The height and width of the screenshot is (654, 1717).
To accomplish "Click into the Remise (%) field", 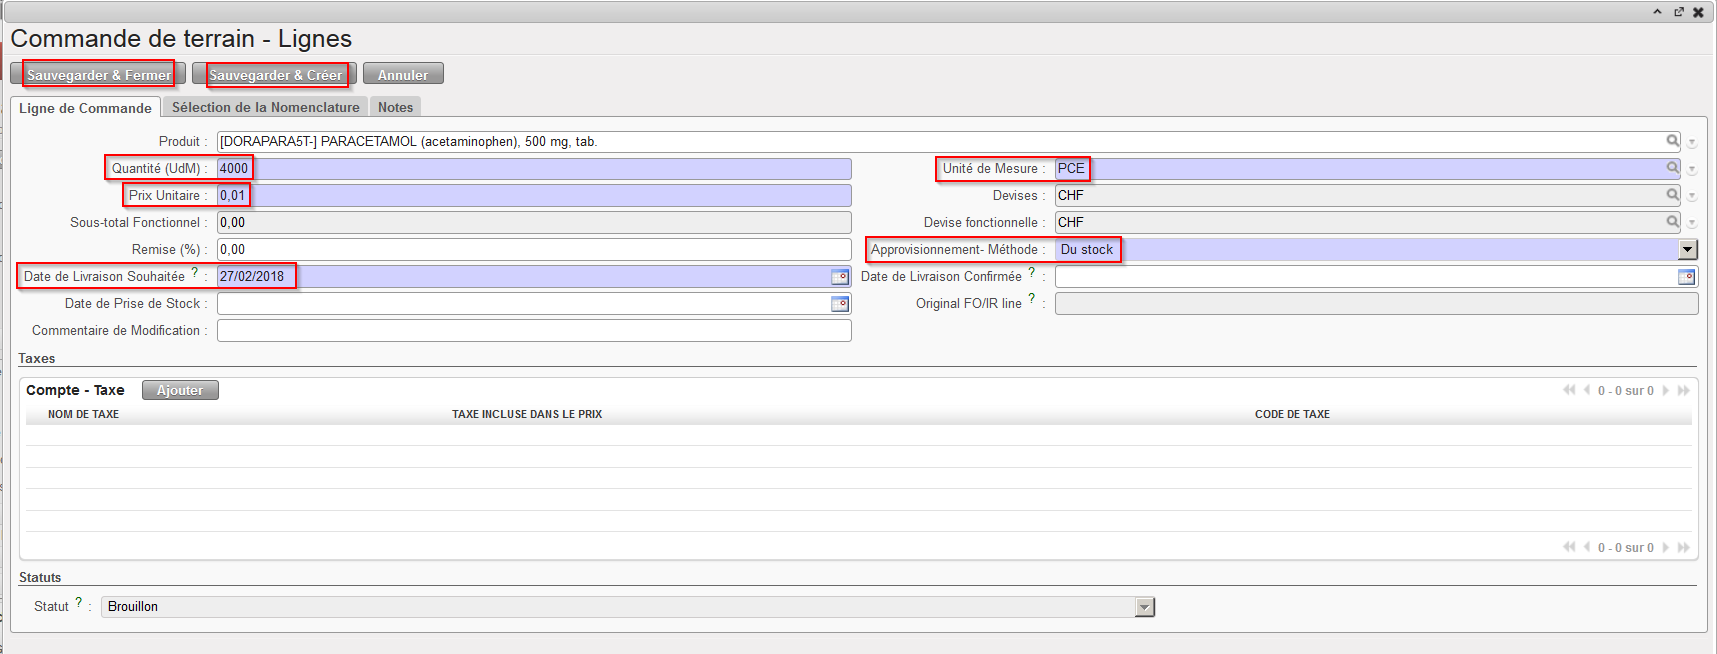I will 534,250.
